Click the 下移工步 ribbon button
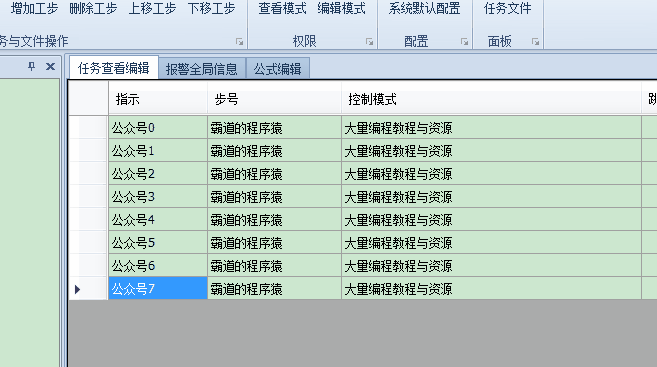The height and width of the screenshot is (367, 657). click(x=211, y=8)
